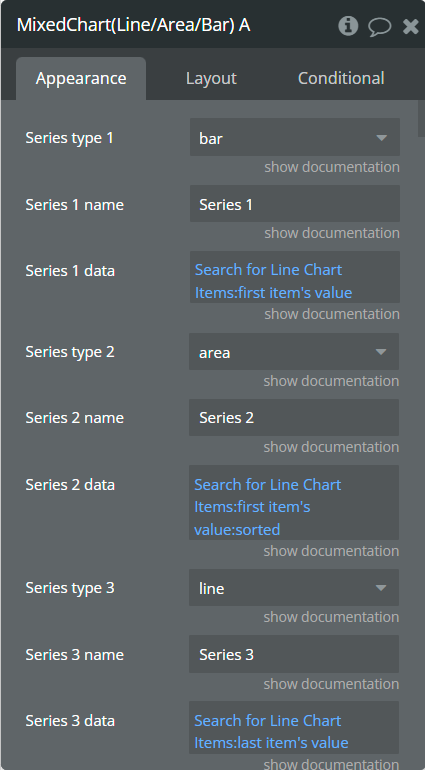This screenshot has width=425, height=770.
Task: Edit the Series 1 data expression
Action: pyautogui.click(x=295, y=277)
